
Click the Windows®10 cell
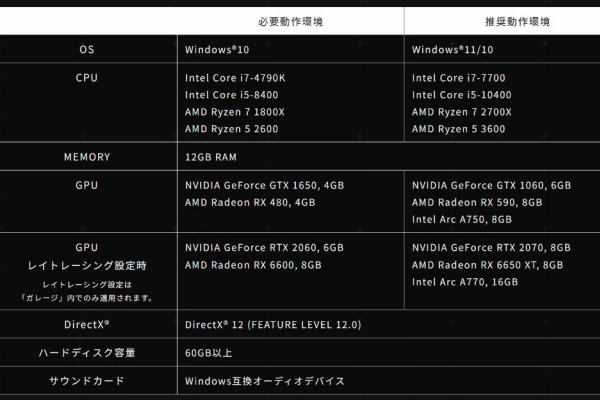pos(217,49)
